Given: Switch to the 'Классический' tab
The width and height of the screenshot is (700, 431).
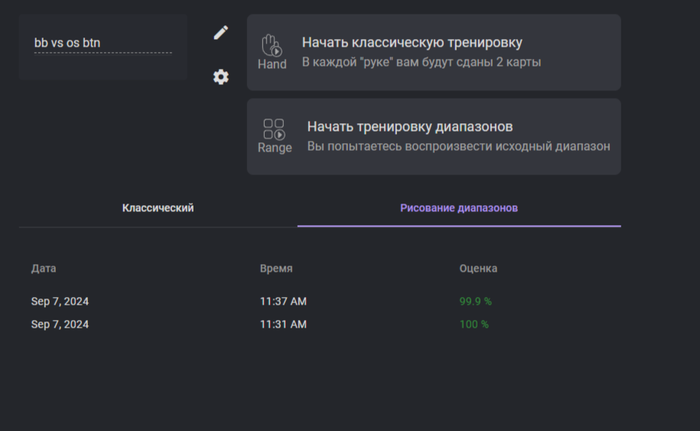Looking at the screenshot, I should click(x=158, y=208).
